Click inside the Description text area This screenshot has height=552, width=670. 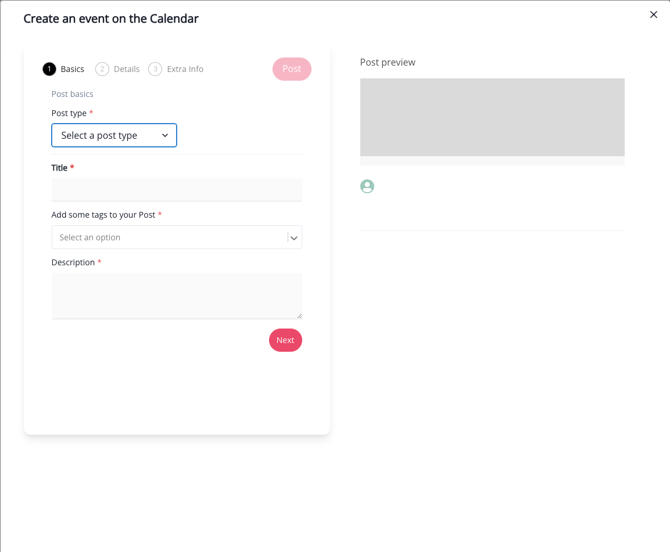point(175,296)
